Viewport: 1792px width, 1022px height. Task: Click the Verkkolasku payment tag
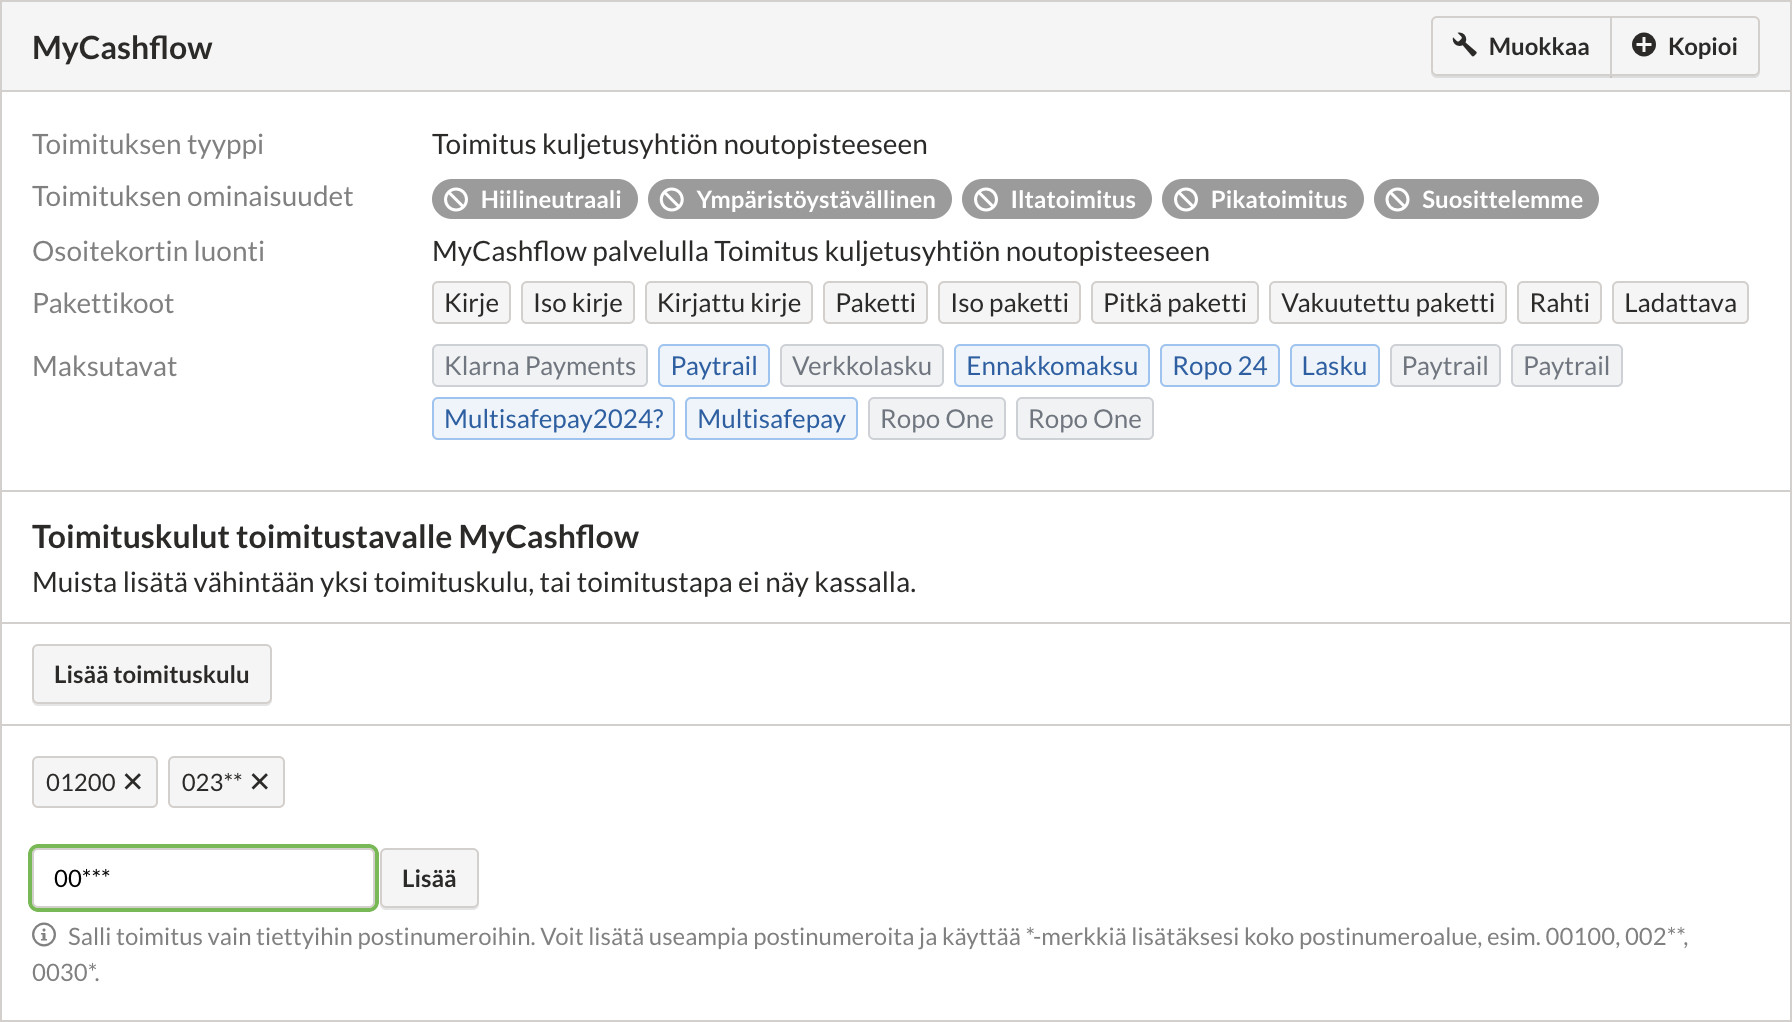(x=862, y=366)
